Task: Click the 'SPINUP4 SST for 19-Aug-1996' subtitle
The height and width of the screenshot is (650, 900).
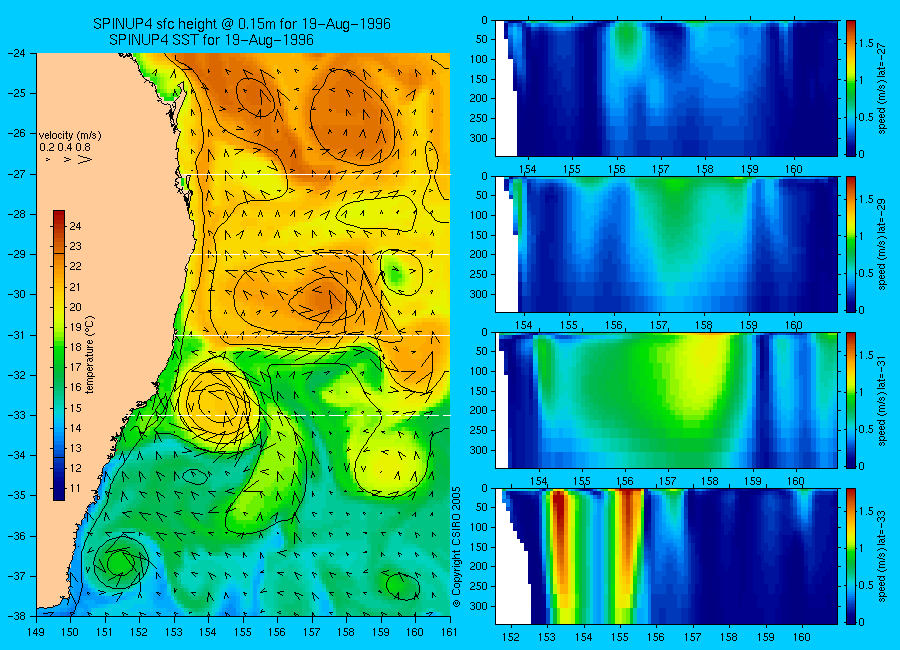Action: coord(211,40)
